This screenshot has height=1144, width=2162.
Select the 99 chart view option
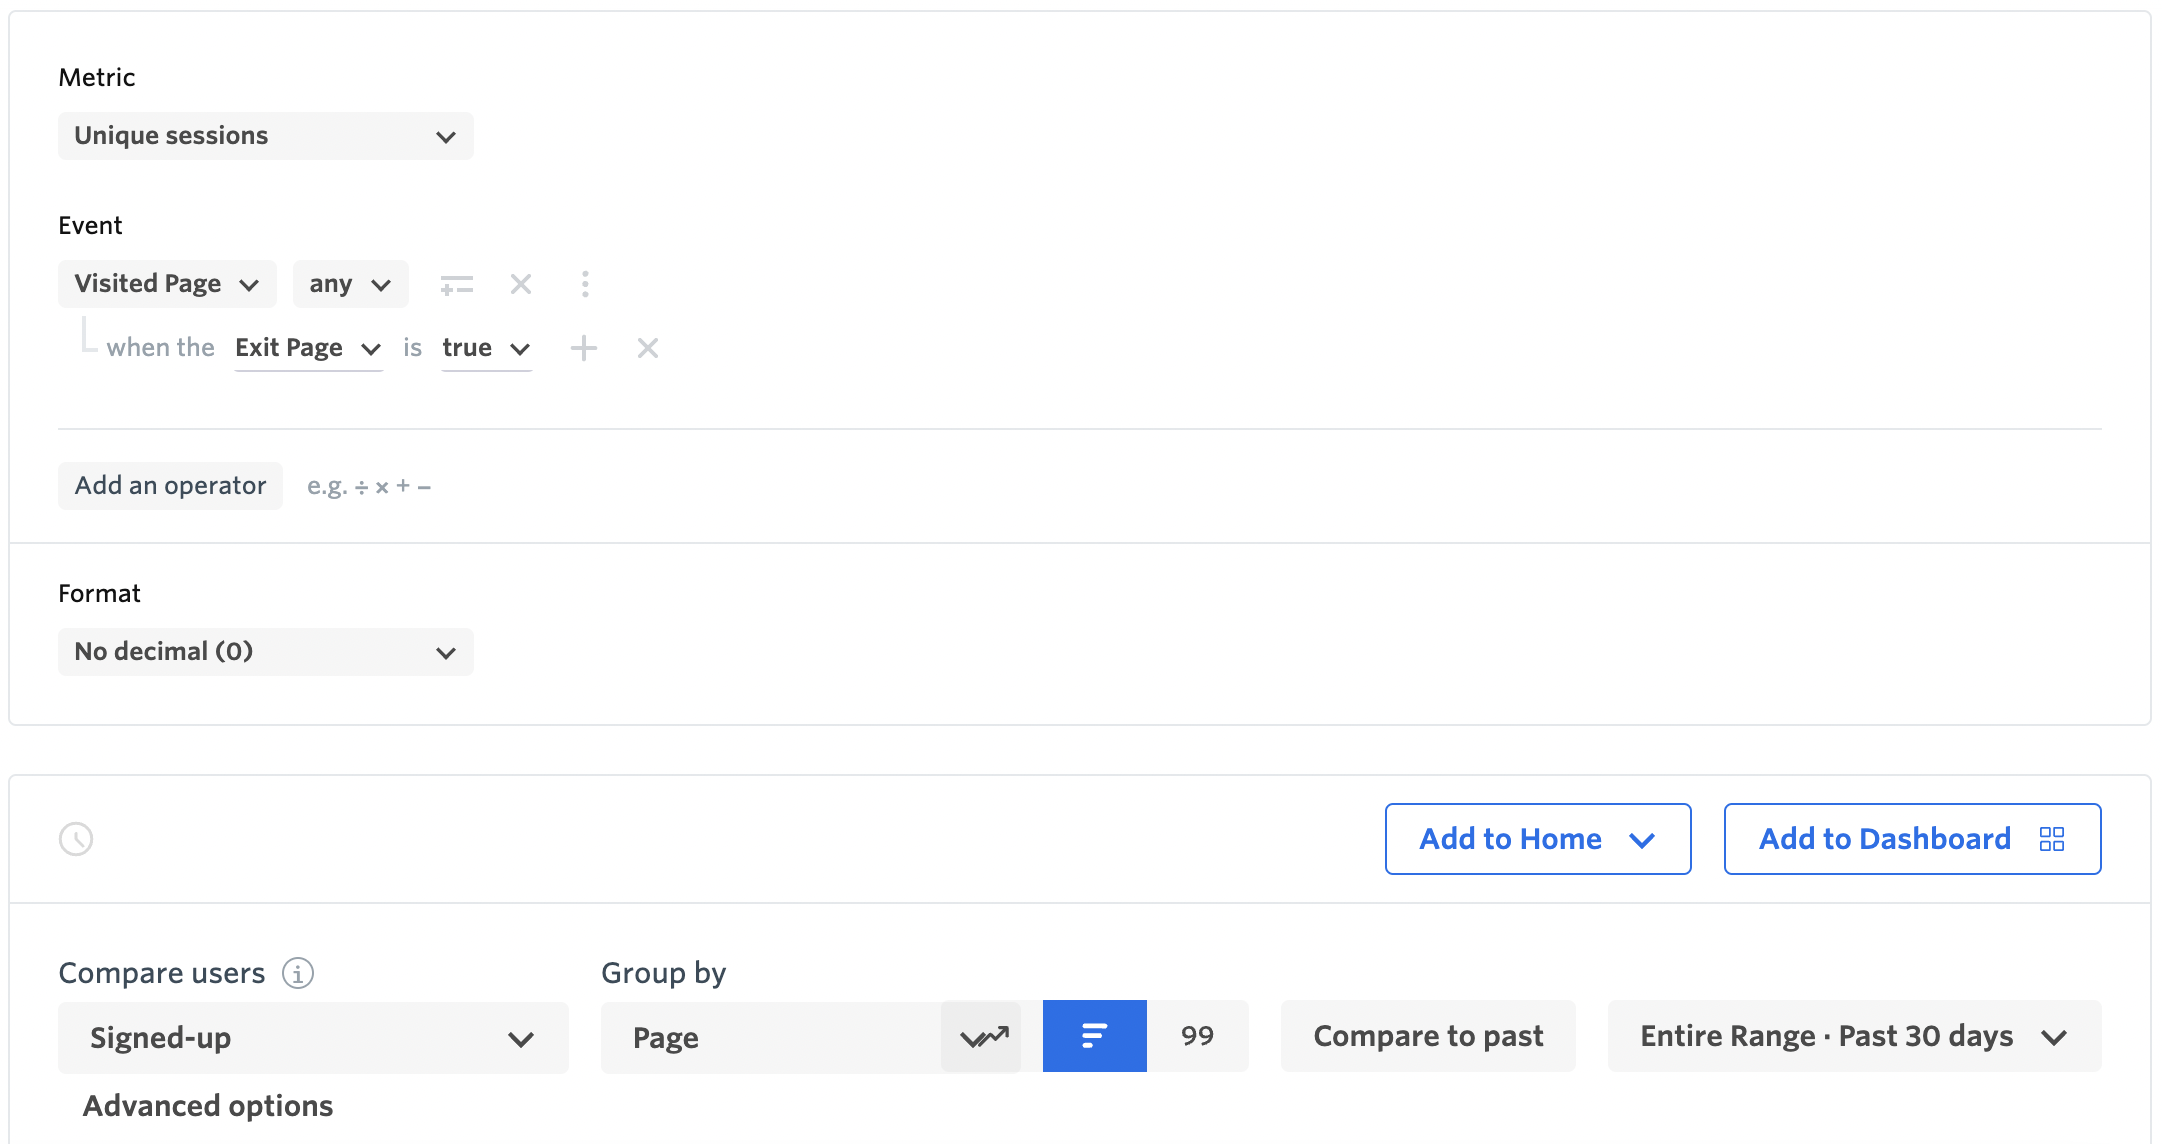[x=1198, y=1036]
